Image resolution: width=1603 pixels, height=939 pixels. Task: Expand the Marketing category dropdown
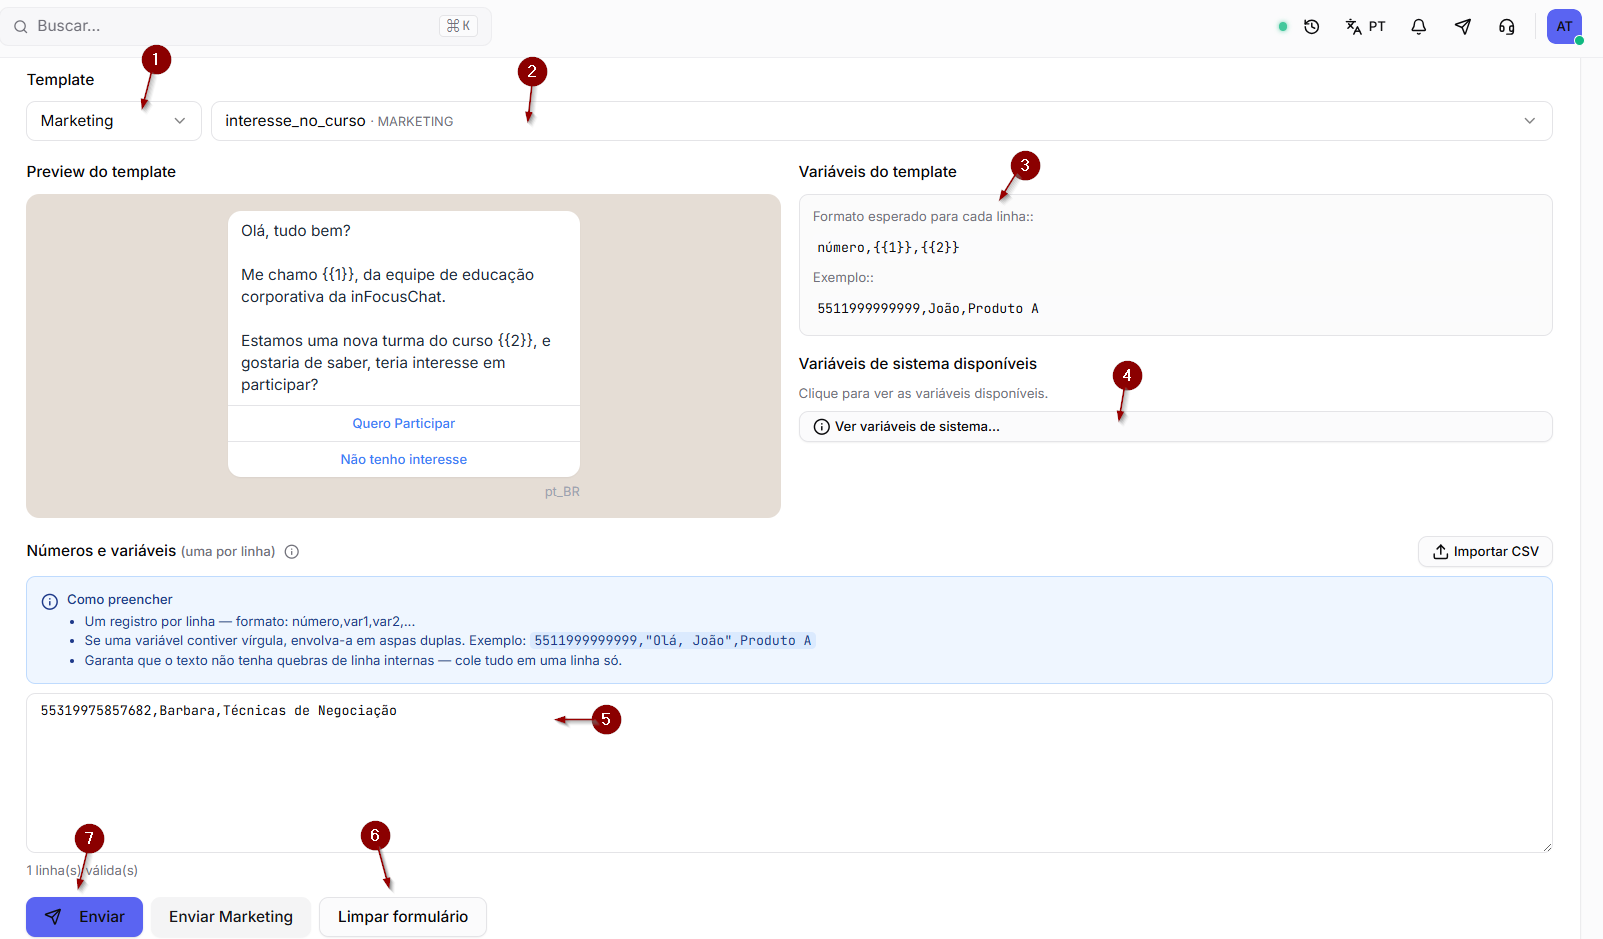114,121
